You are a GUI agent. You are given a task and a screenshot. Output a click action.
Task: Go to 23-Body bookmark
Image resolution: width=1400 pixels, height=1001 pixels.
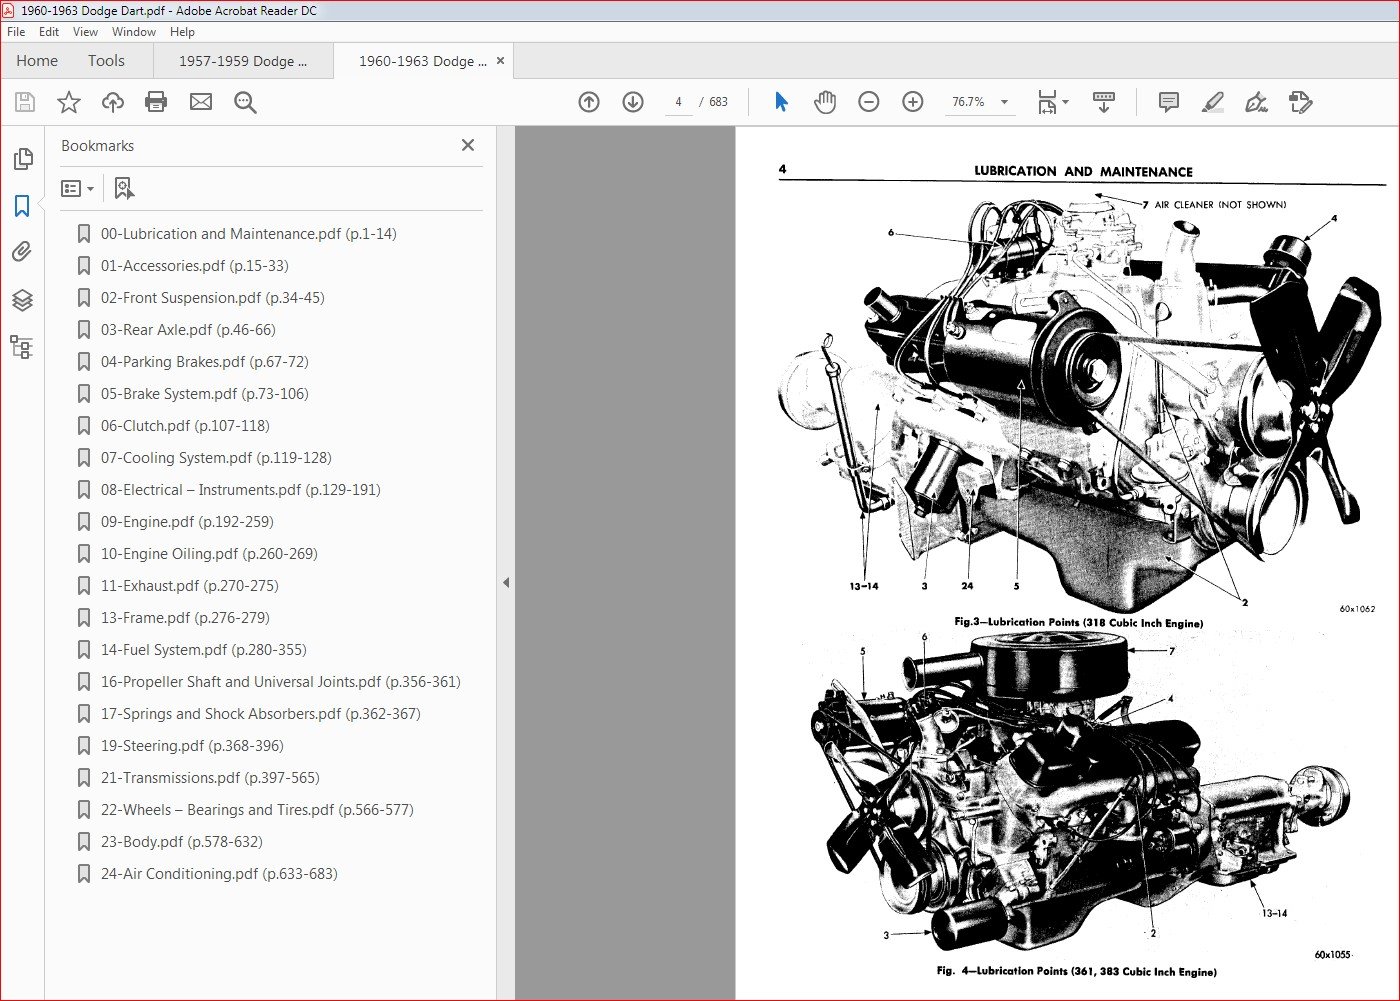pos(182,842)
